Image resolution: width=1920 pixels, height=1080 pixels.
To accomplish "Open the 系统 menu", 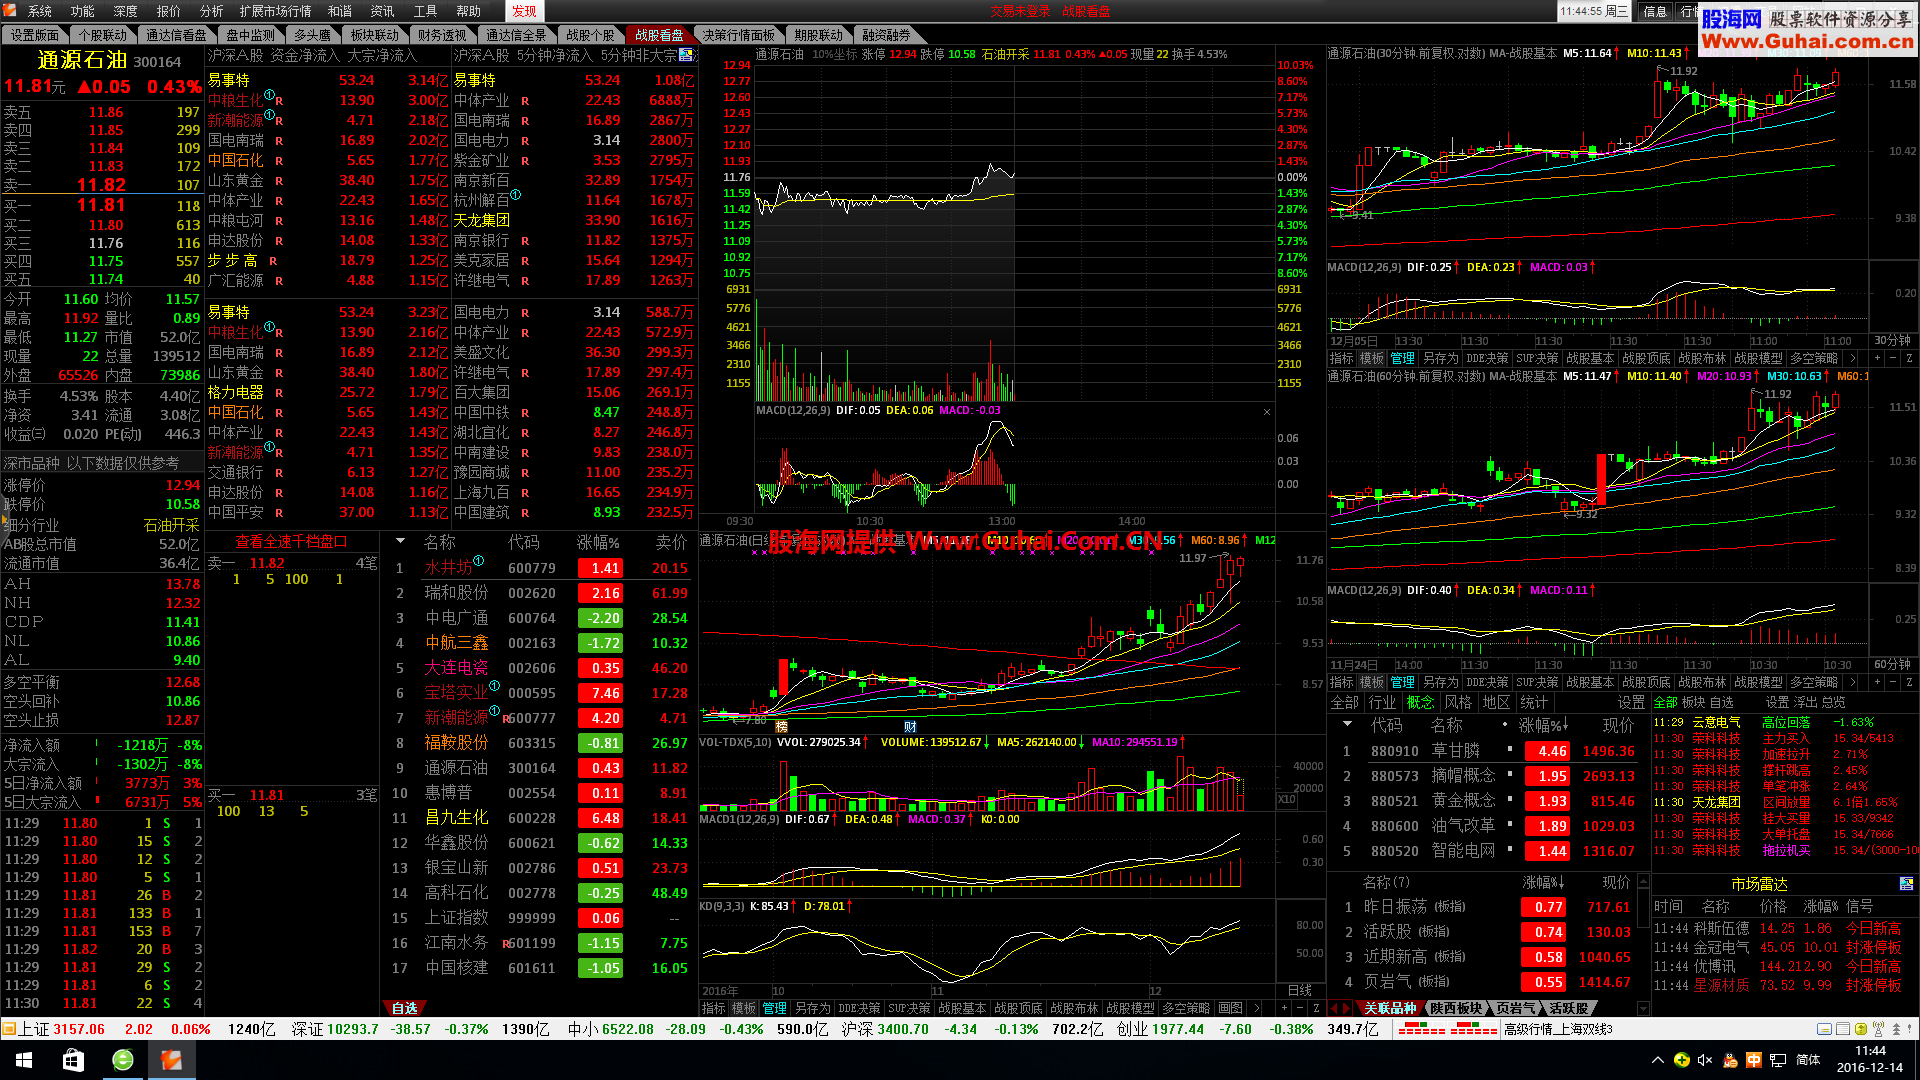I will click(x=39, y=11).
